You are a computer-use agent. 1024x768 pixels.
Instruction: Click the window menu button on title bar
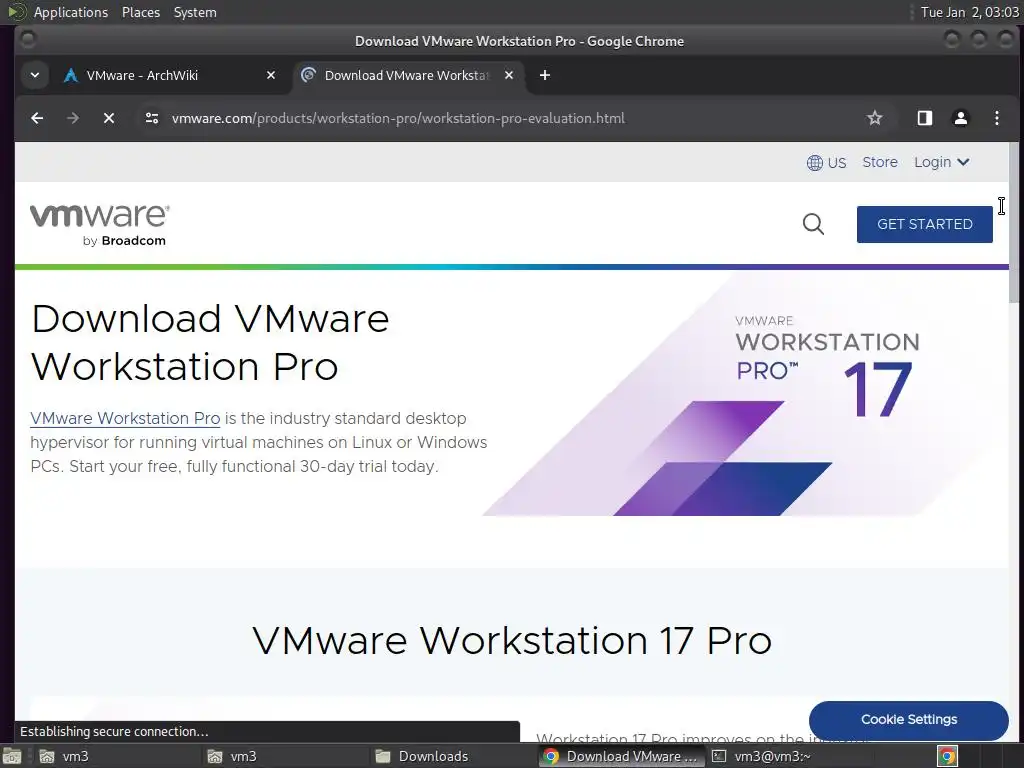[27, 40]
